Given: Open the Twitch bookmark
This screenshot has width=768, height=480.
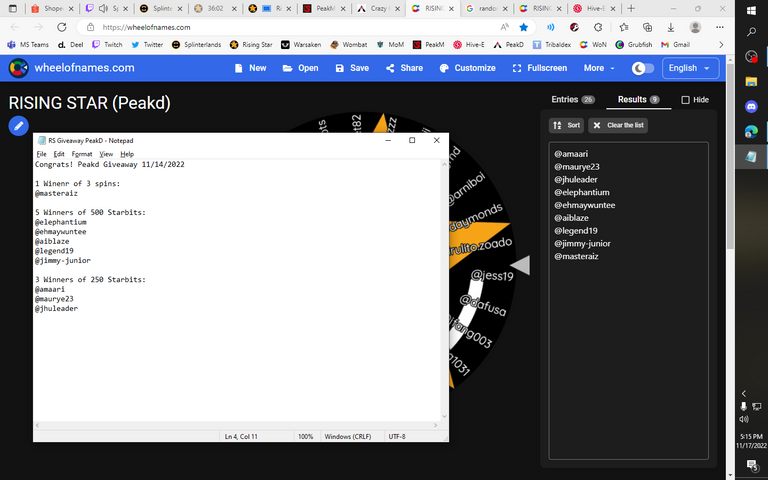Looking at the screenshot, I should click(107, 45).
